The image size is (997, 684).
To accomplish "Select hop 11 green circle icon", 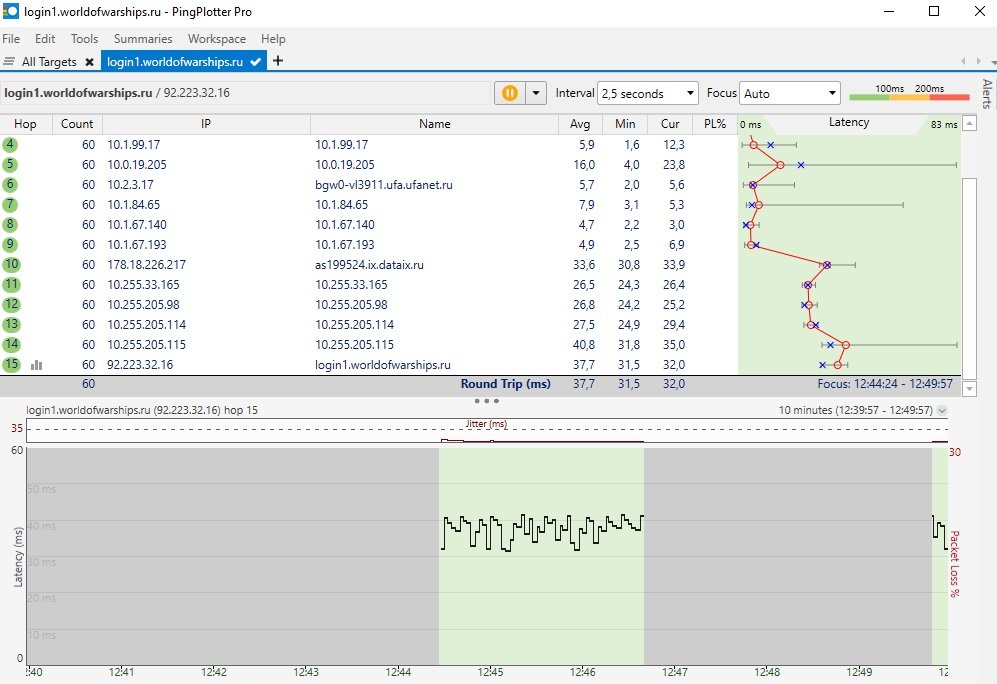I will [11, 285].
